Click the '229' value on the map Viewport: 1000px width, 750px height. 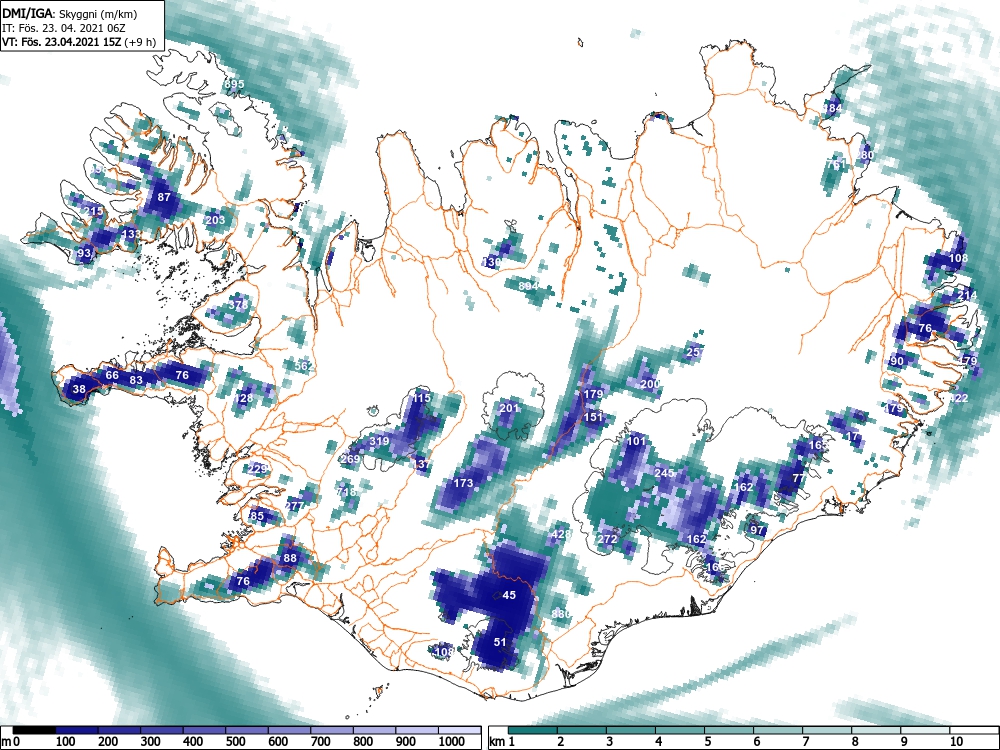pos(258,469)
